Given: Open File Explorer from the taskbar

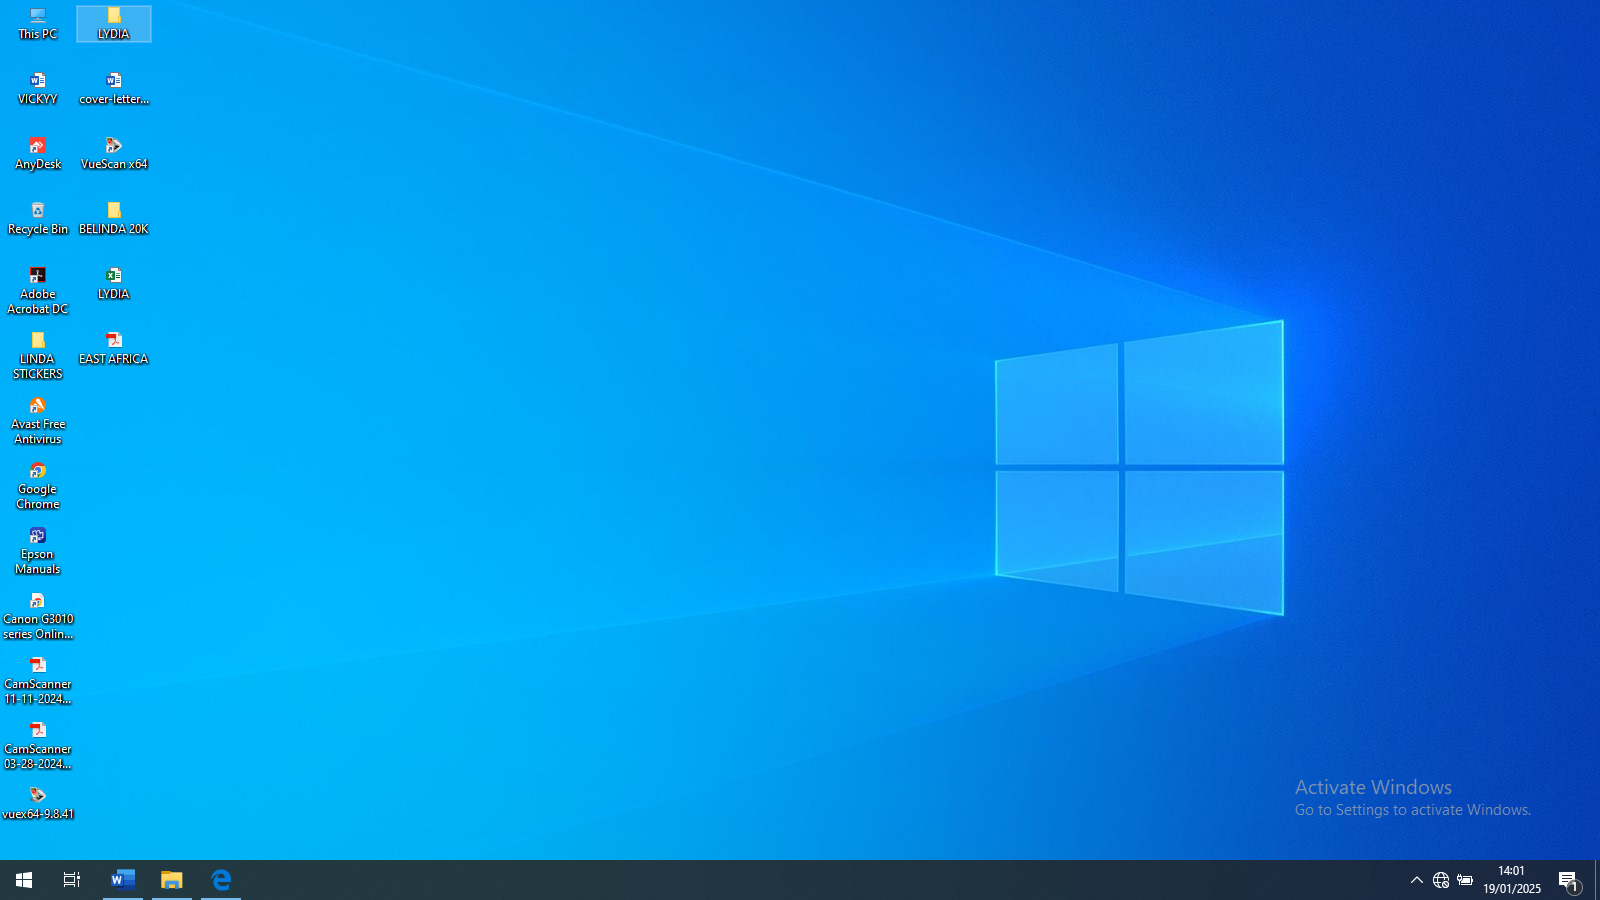Looking at the screenshot, I should [x=172, y=880].
